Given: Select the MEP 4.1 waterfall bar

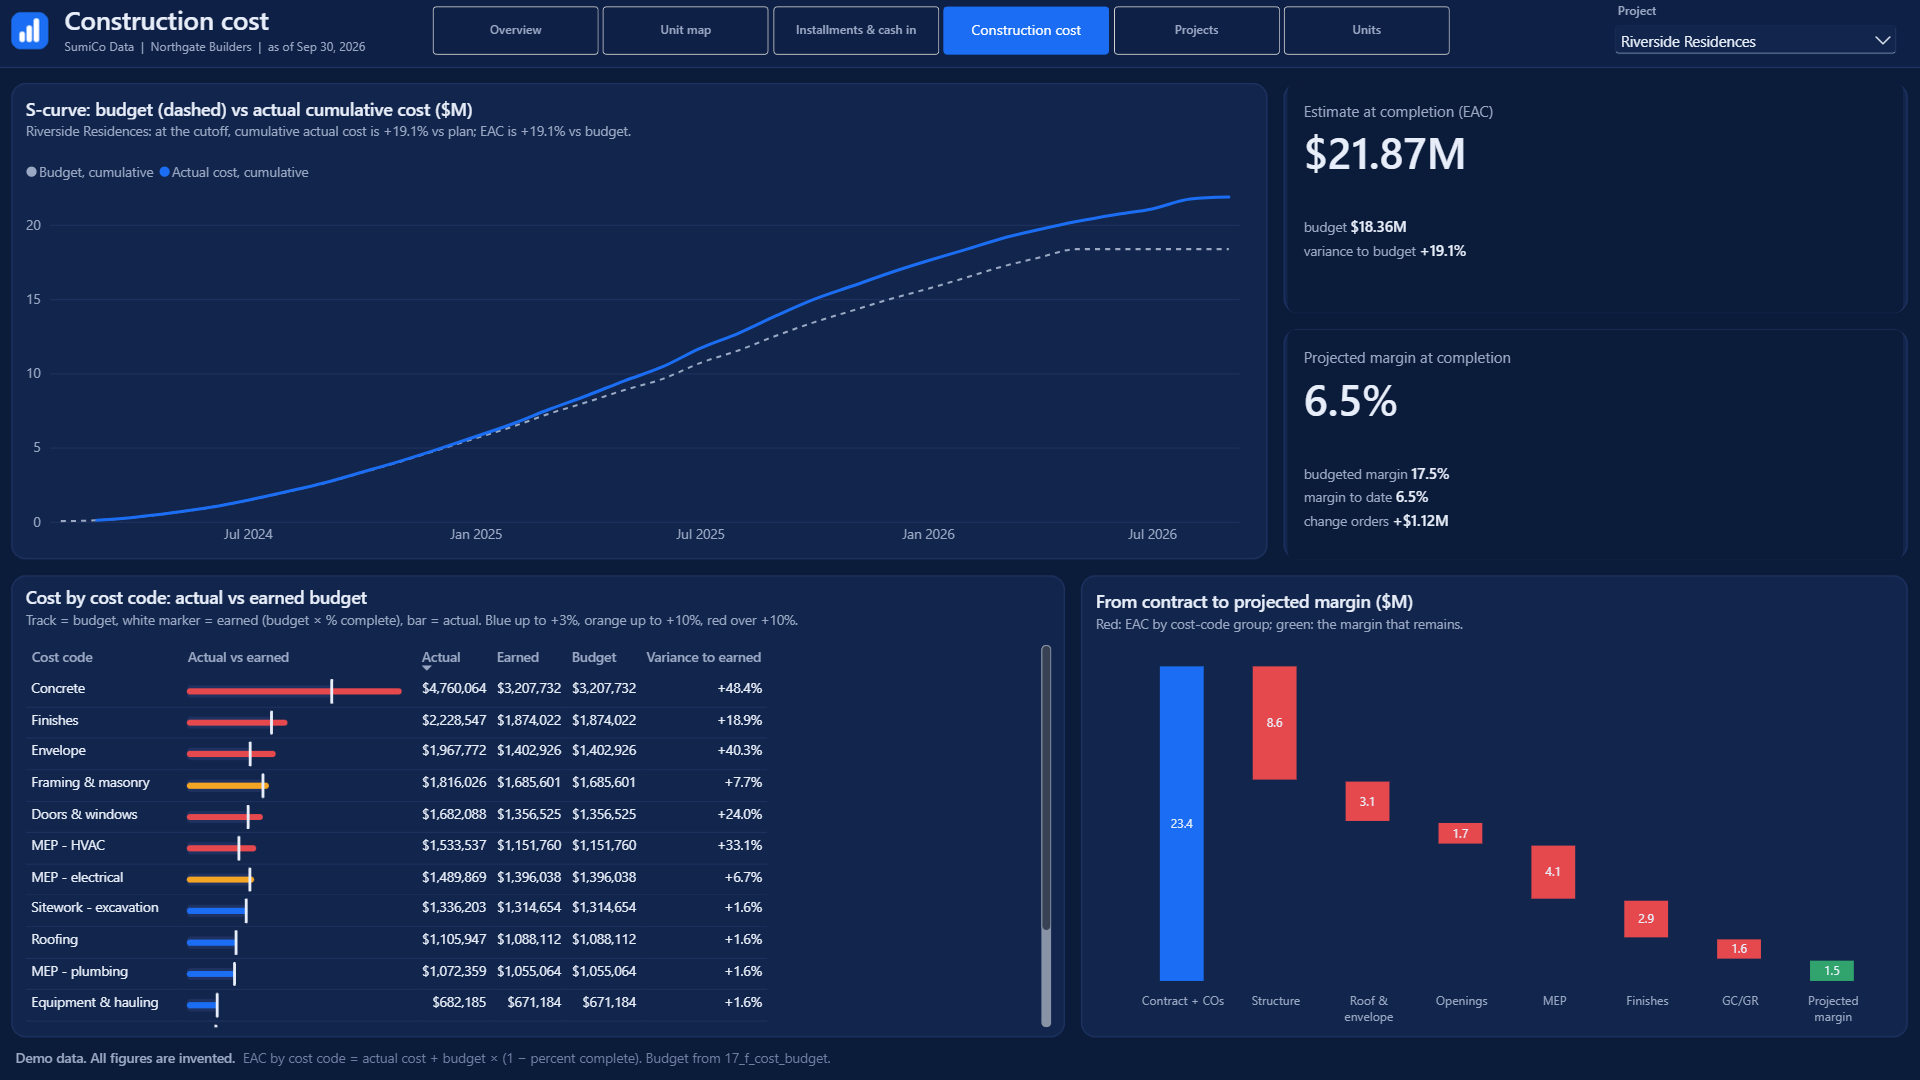Looking at the screenshot, I should click(1553, 872).
